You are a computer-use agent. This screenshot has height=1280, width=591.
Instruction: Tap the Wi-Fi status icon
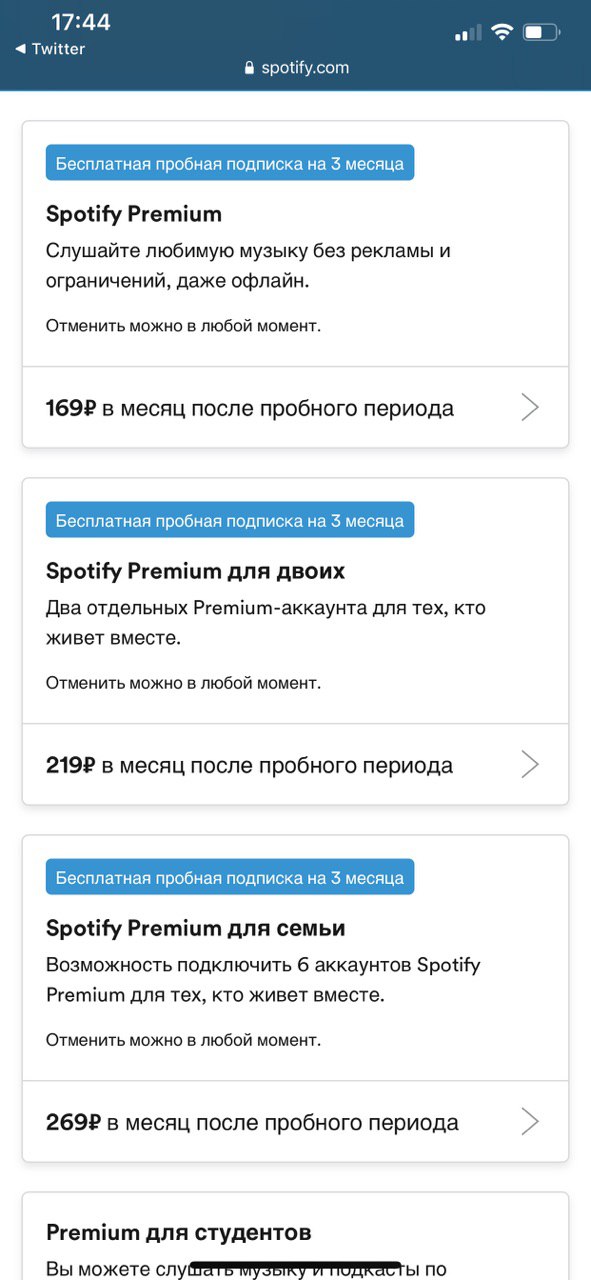tap(501, 32)
